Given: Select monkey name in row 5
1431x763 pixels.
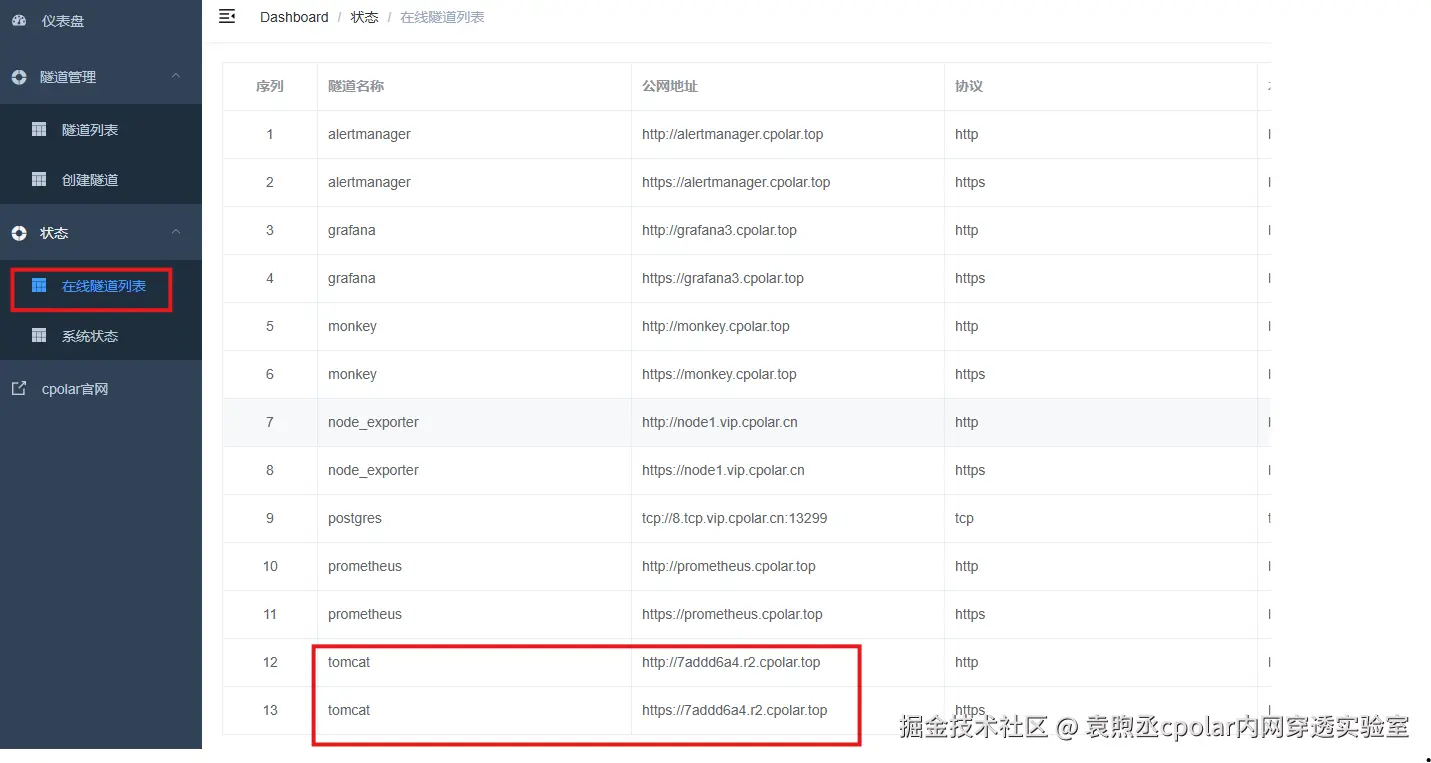Looking at the screenshot, I should coord(352,326).
